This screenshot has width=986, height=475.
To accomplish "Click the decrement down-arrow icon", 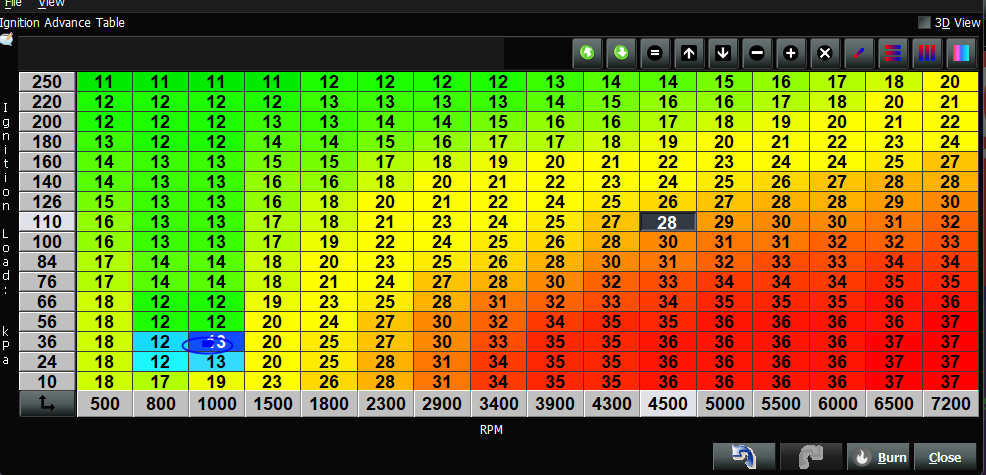I will click(x=723, y=53).
